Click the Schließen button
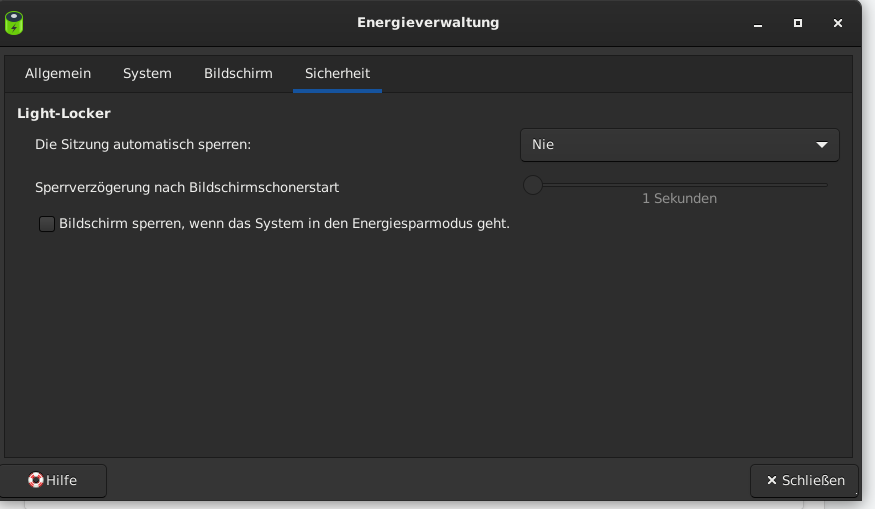The image size is (875, 509). click(x=804, y=481)
